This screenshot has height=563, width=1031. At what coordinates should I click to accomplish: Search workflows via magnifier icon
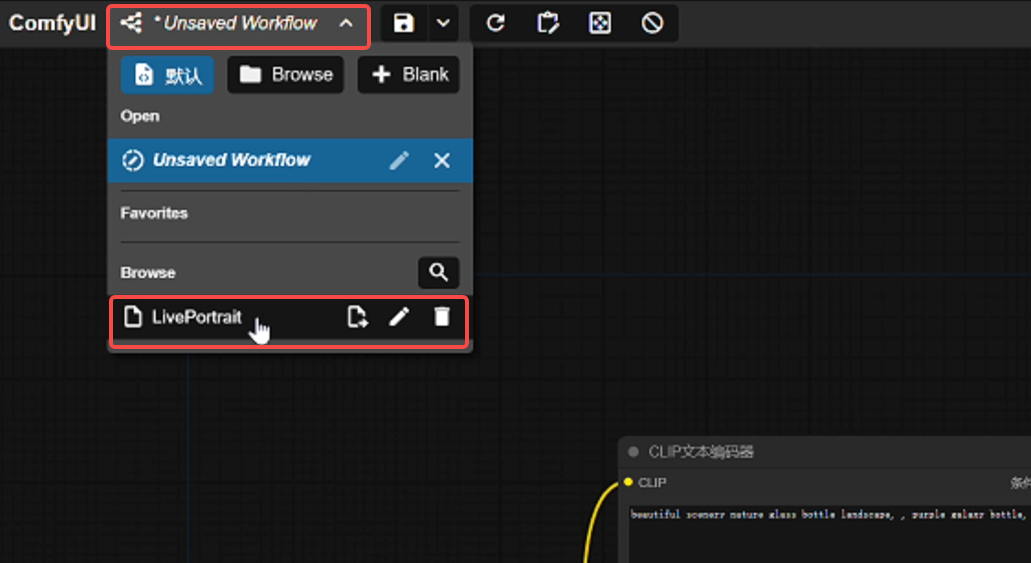click(x=439, y=272)
